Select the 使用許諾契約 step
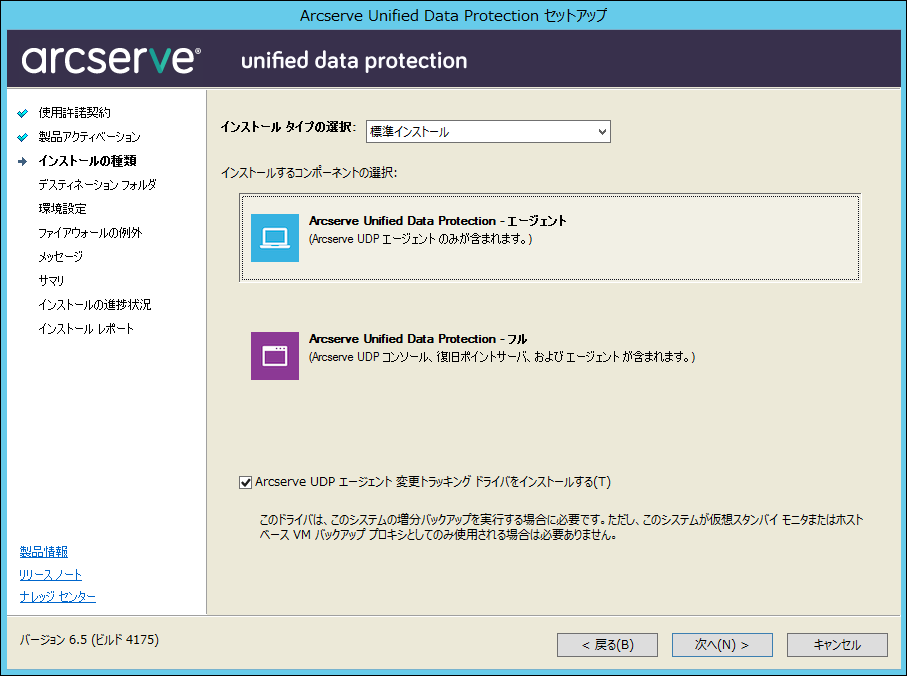The height and width of the screenshot is (676, 907). click(74, 113)
